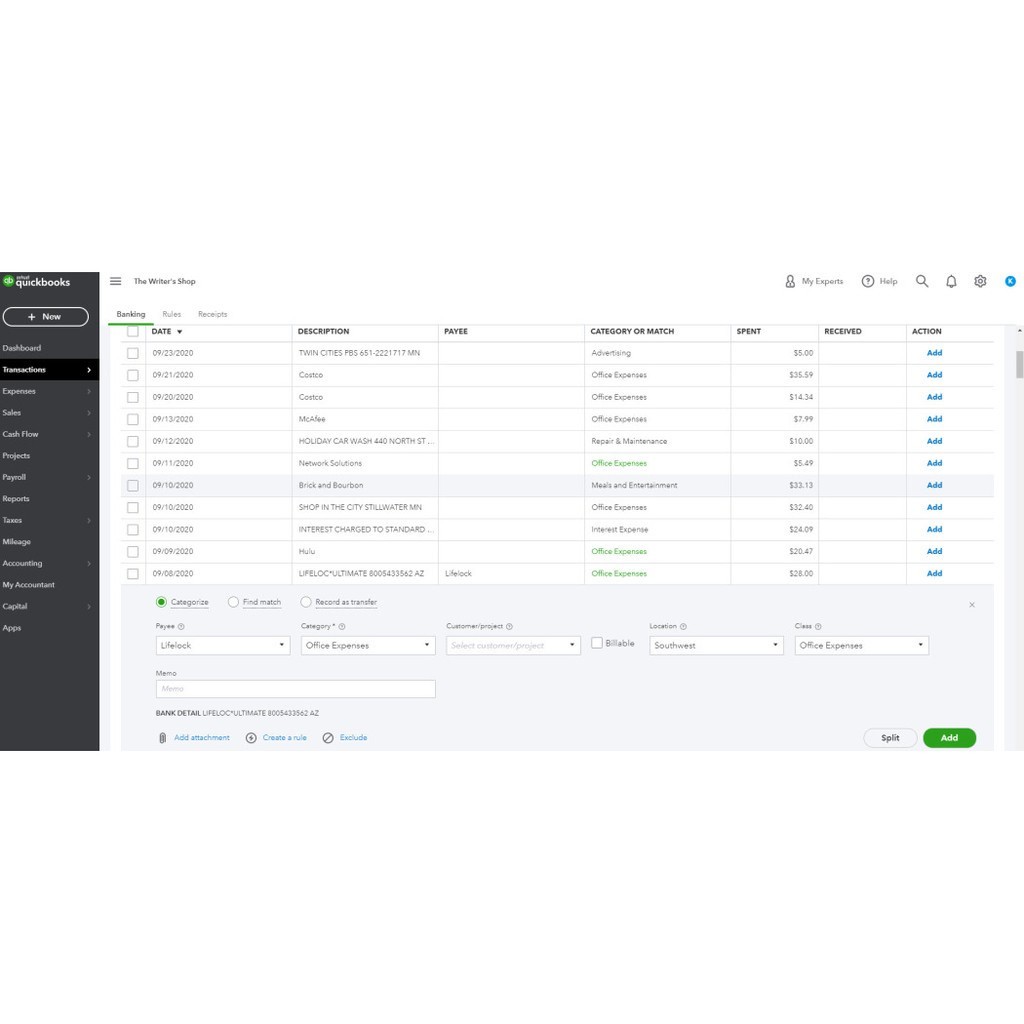Click the Split button

tap(890, 738)
